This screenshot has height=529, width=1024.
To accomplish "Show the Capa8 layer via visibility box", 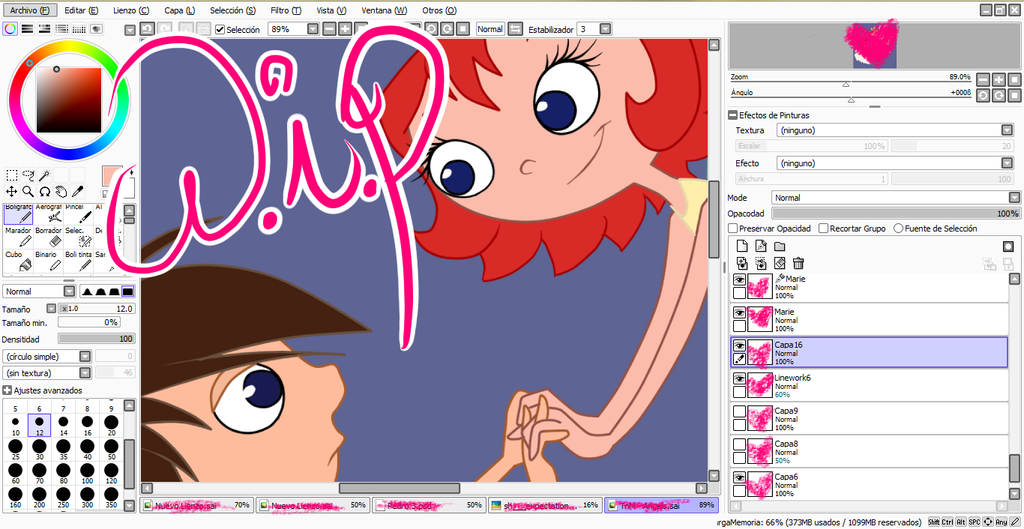I will click(739, 444).
